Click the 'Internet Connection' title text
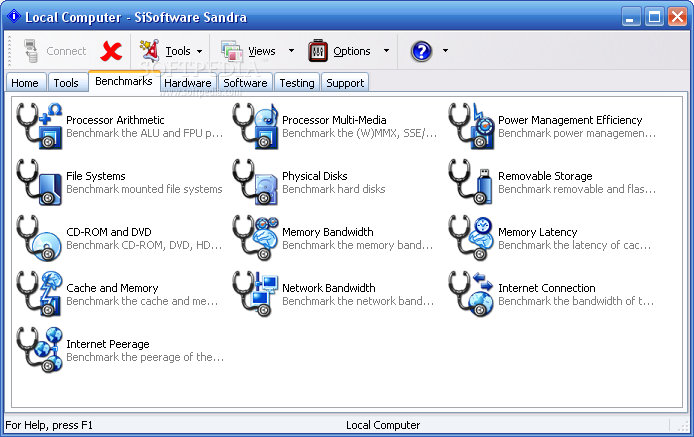The width and height of the screenshot is (694, 437). 547,288
